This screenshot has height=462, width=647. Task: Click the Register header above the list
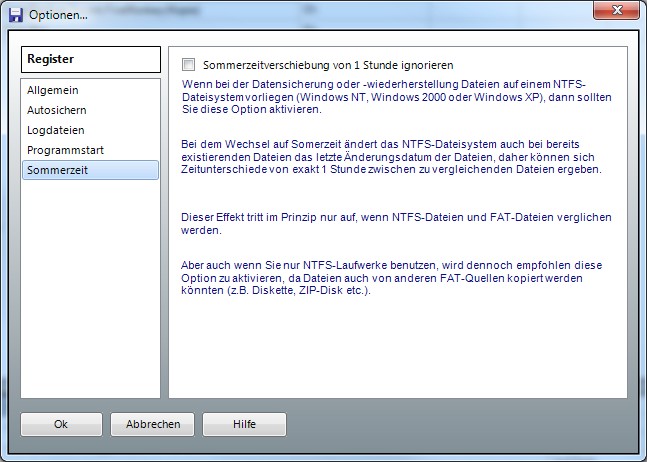coord(91,59)
